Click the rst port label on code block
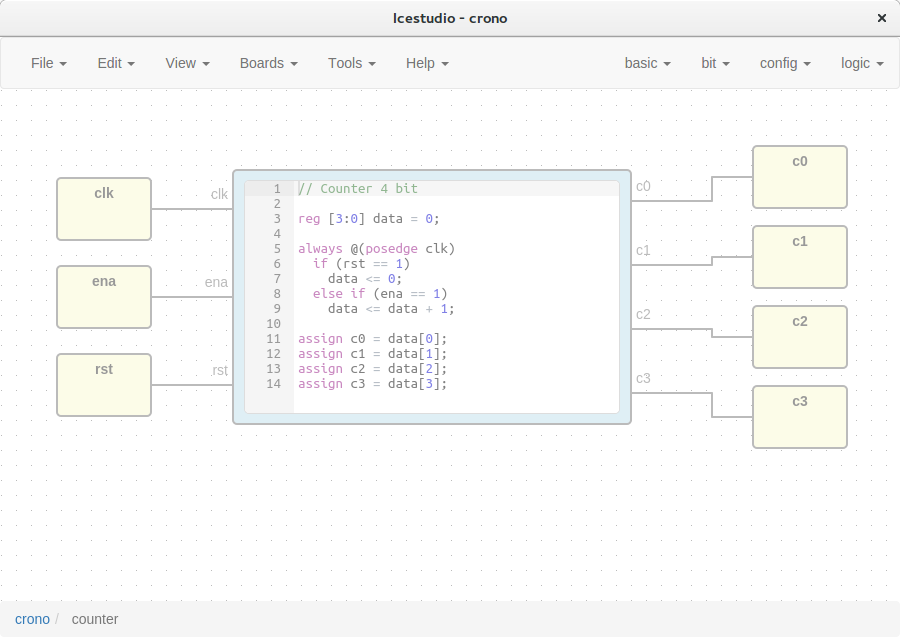The image size is (900, 637). pos(220,371)
